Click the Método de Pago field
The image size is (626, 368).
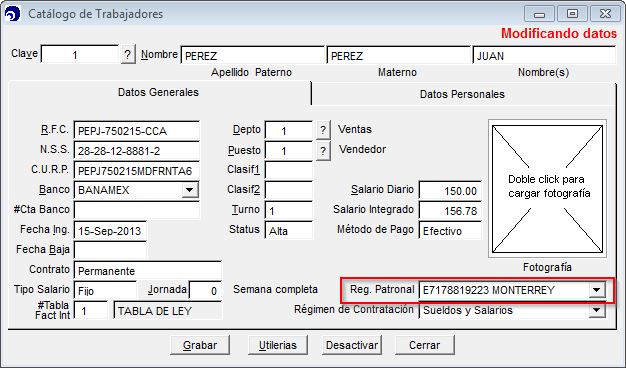(450, 230)
